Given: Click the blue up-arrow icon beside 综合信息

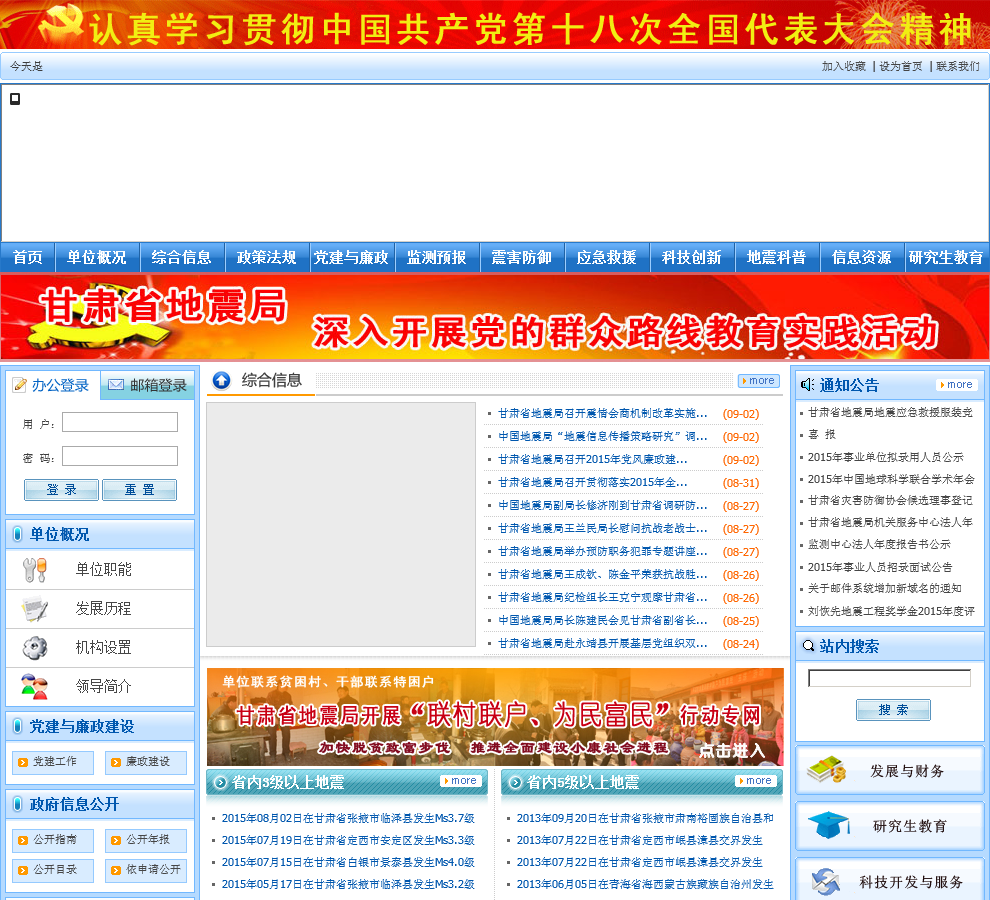Looking at the screenshot, I should point(221,380).
